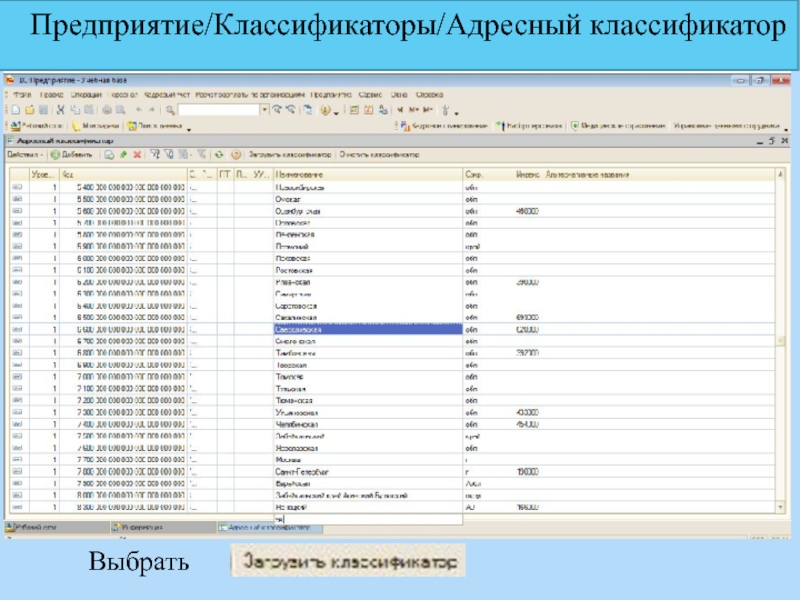Click the Print icon in main toolbar
Image resolution: width=800 pixels, height=600 pixels.
(x=108, y=110)
